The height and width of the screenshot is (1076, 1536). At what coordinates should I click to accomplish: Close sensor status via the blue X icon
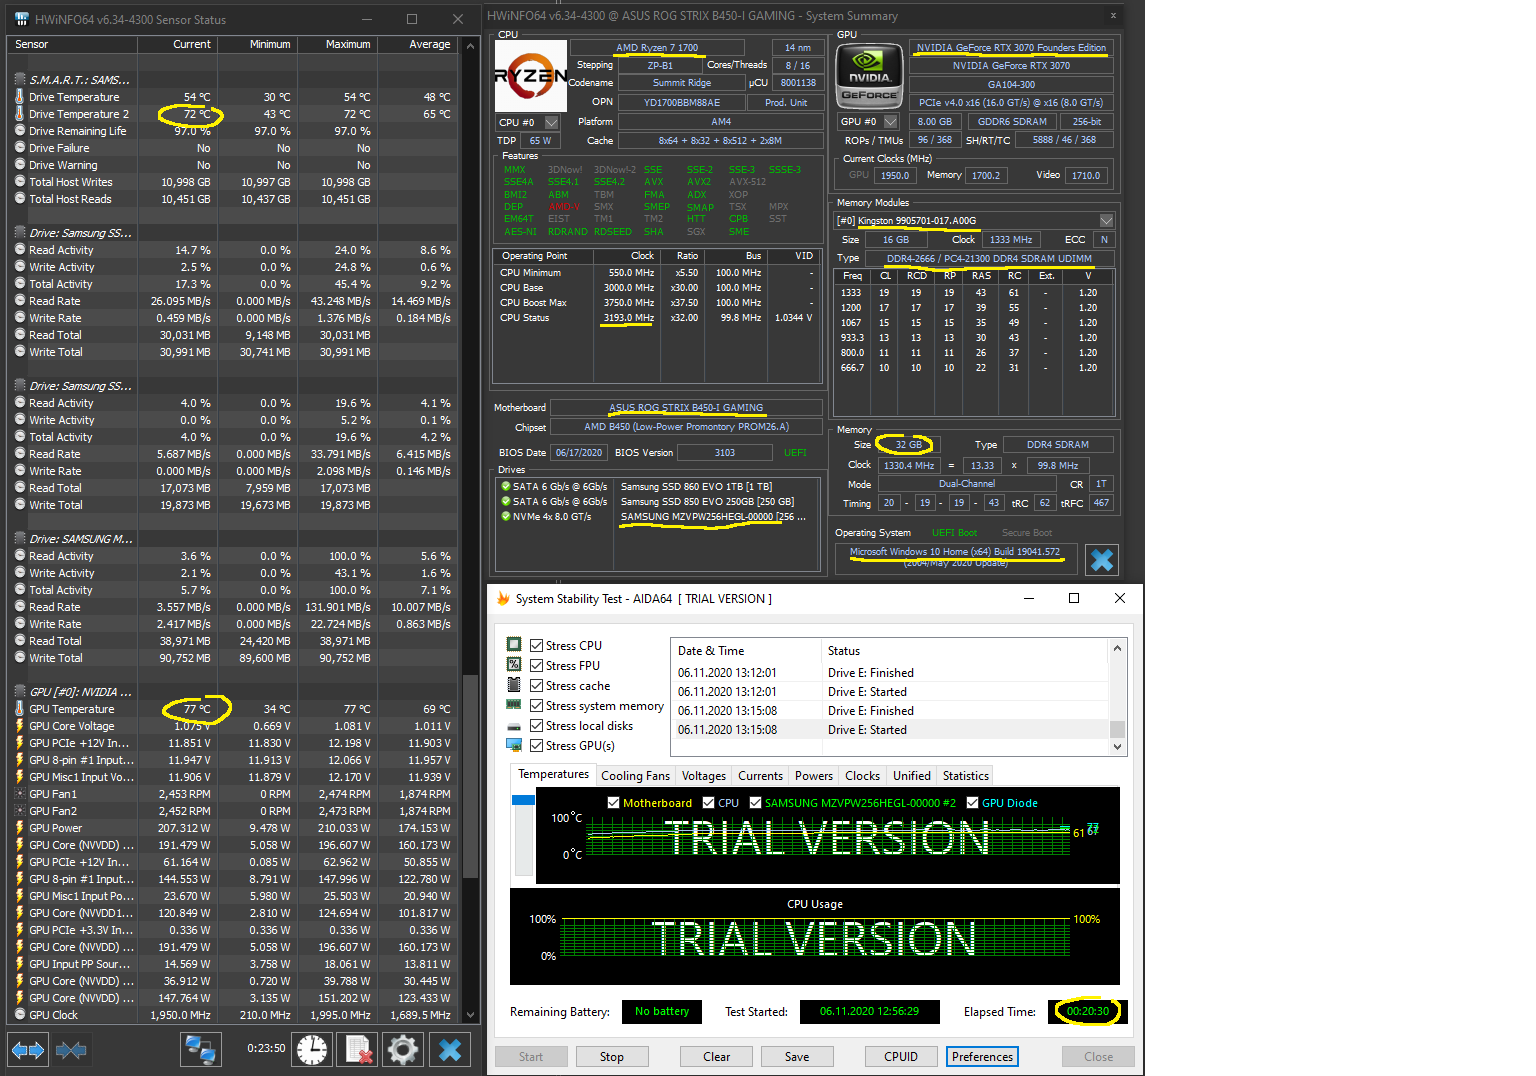tap(450, 1050)
